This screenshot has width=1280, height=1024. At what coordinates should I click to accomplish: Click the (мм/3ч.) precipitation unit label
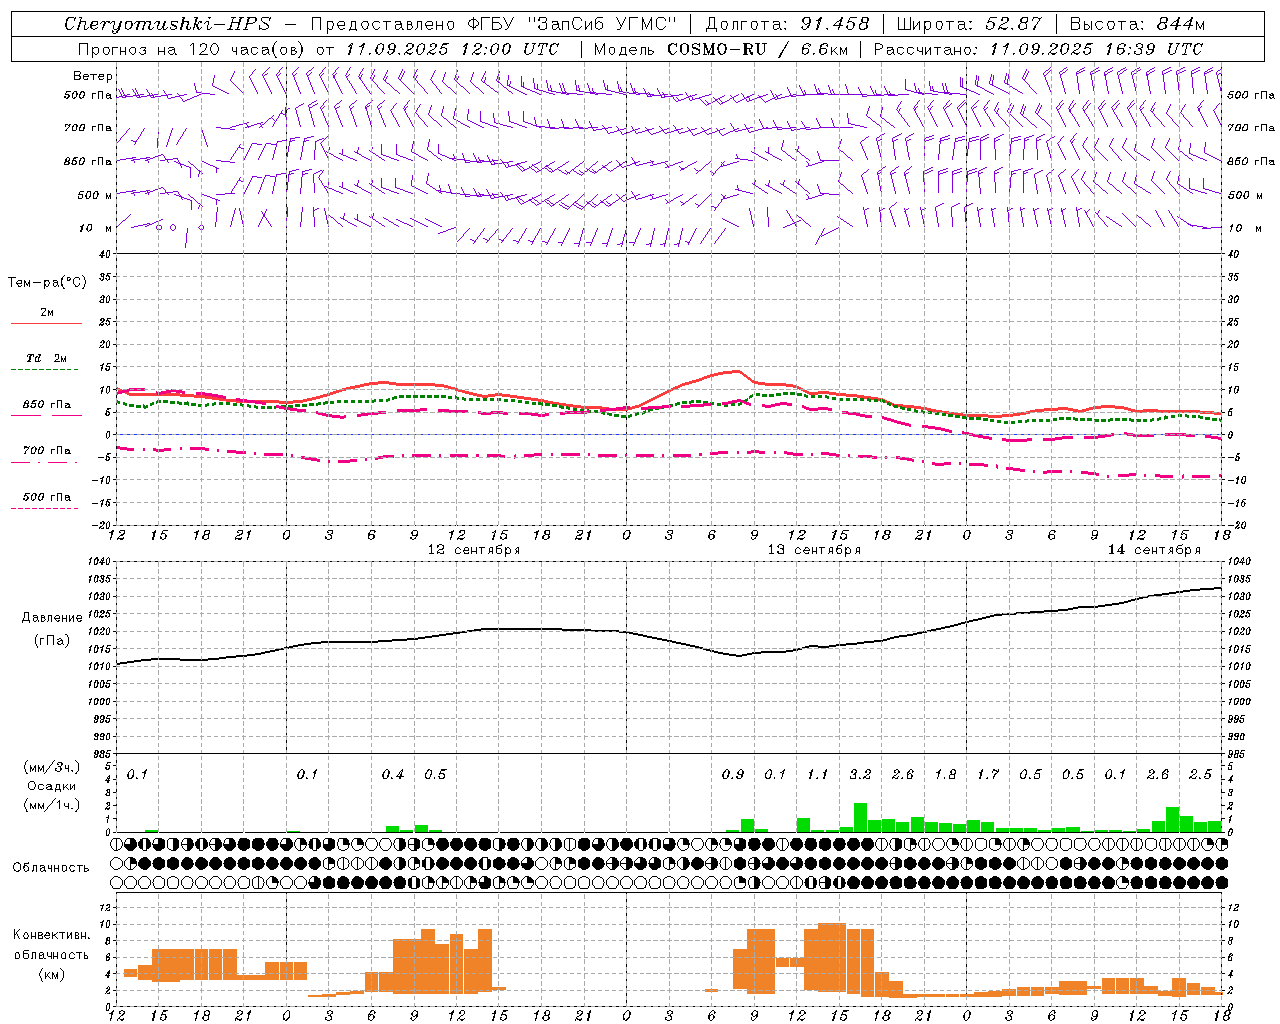[x=51, y=767]
